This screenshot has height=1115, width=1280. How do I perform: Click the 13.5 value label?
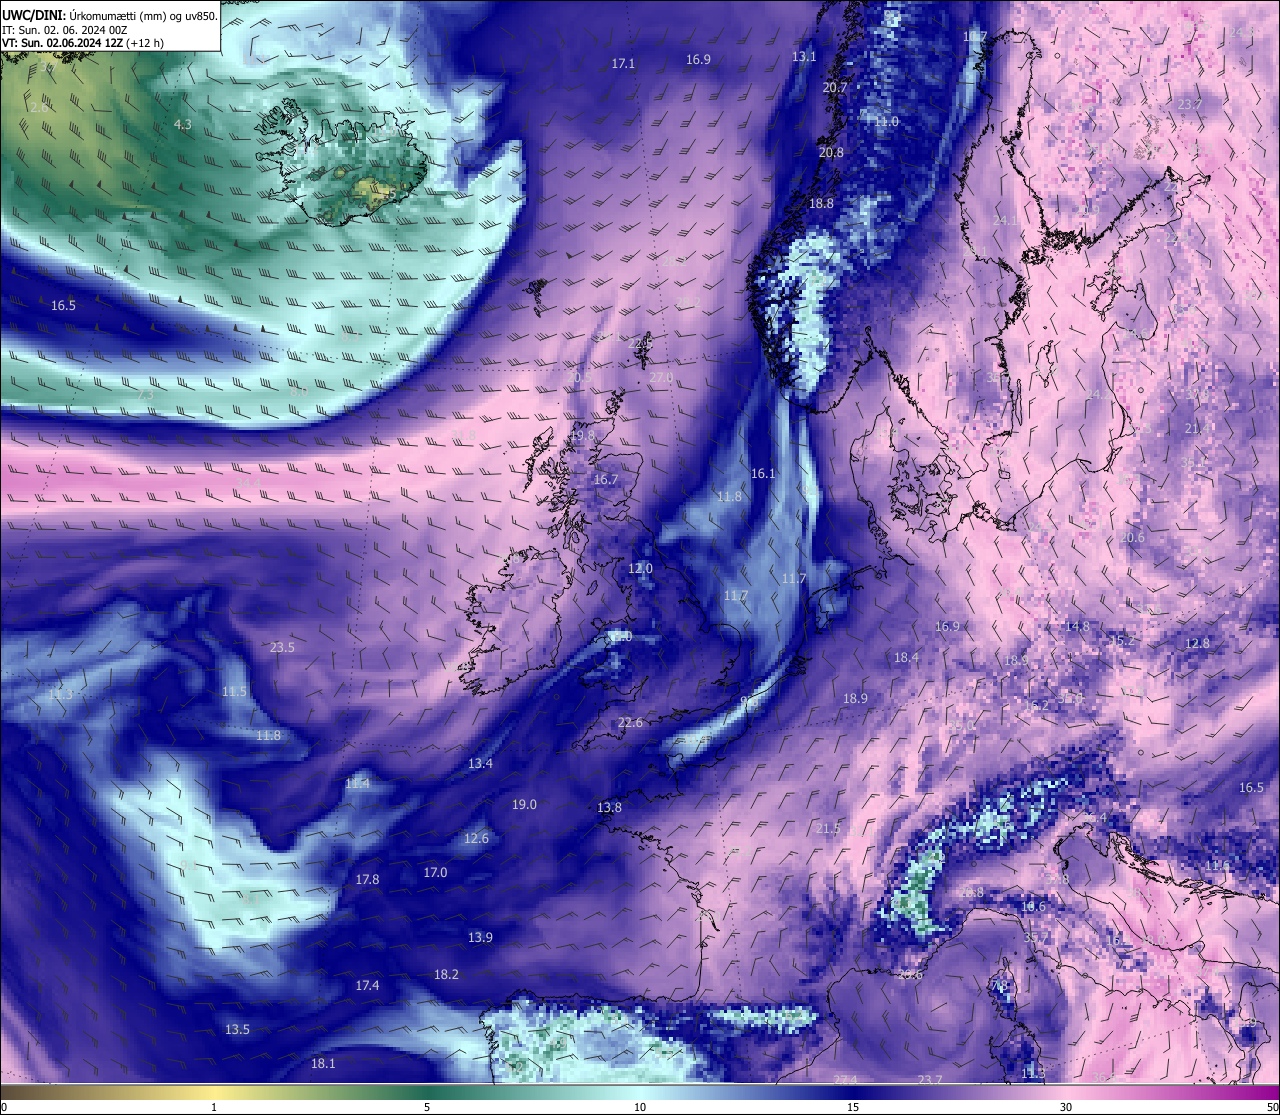click(237, 1030)
